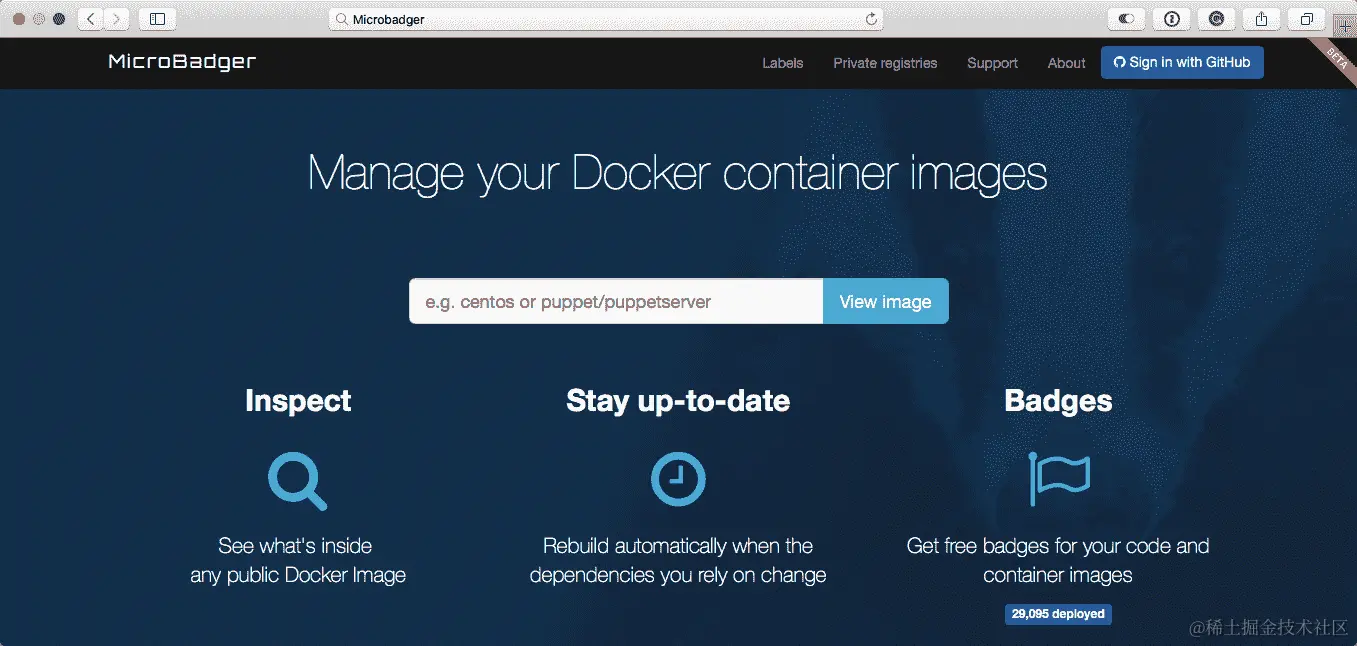Click the View image button
Image resolution: width=1357 pixels, height=646 pixels.
point(885,301)
